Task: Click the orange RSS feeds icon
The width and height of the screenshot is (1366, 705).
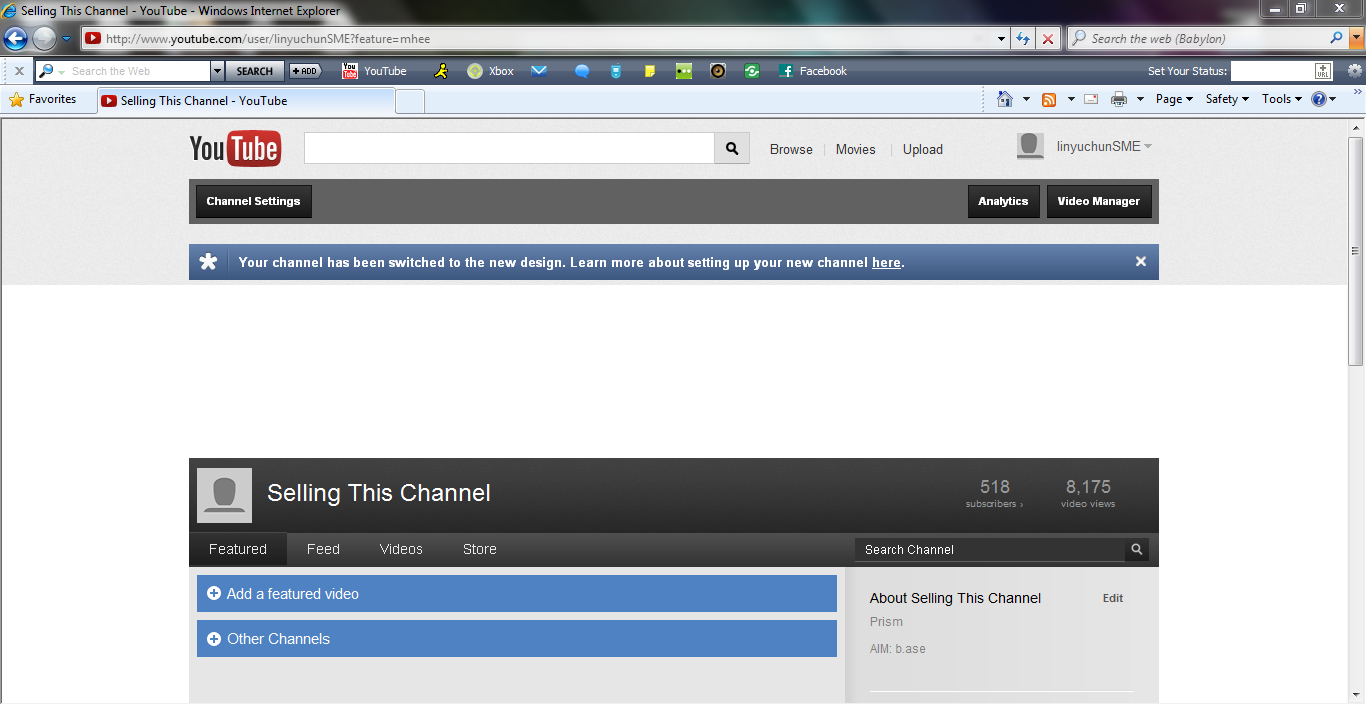Action: (1049, 99)
